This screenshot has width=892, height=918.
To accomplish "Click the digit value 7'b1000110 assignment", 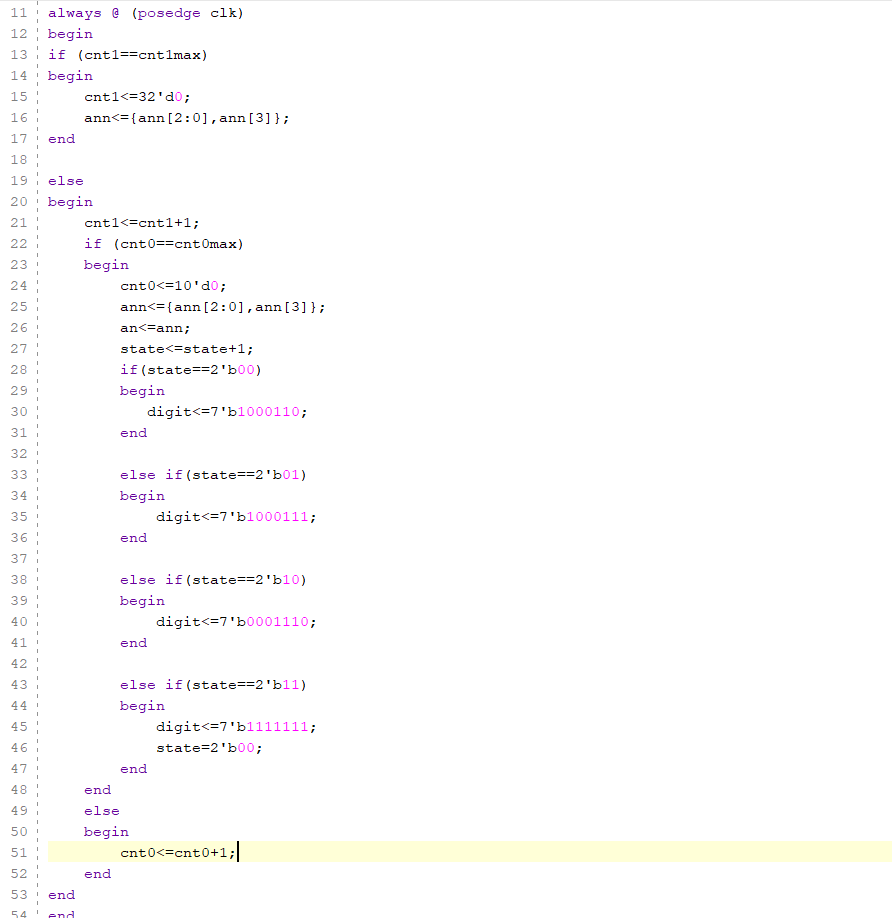I will [x=227, y=412].
